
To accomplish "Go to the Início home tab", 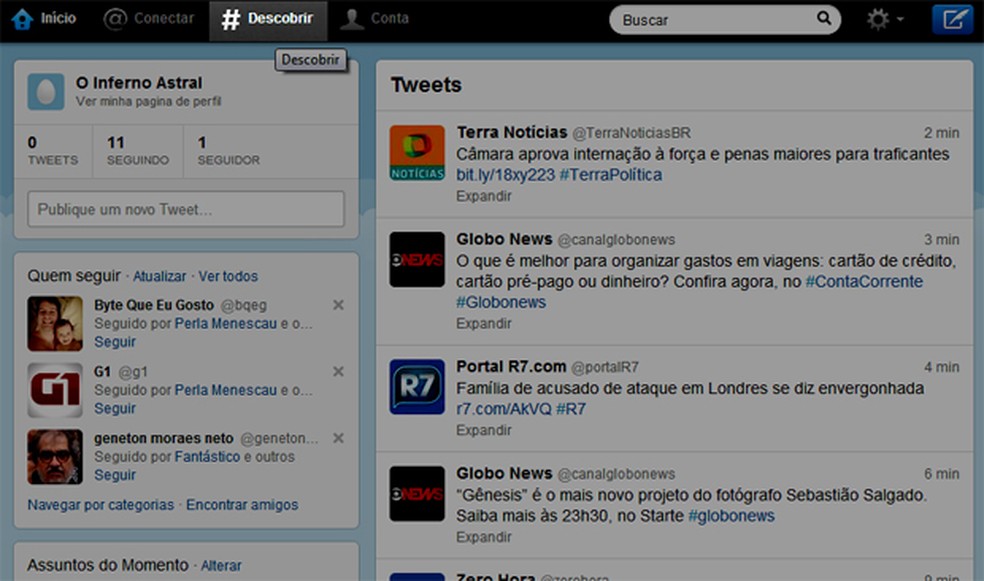I will [x=44, y=19].
